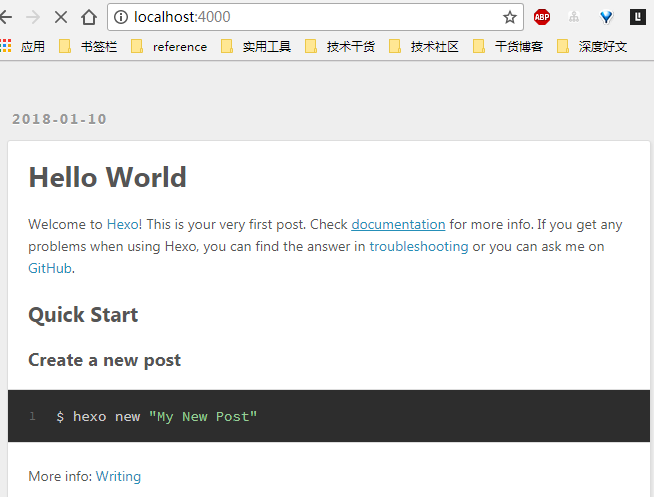Go back using the browser back arrow
This screenshot has width=654, height=497.
coord(5,17)
